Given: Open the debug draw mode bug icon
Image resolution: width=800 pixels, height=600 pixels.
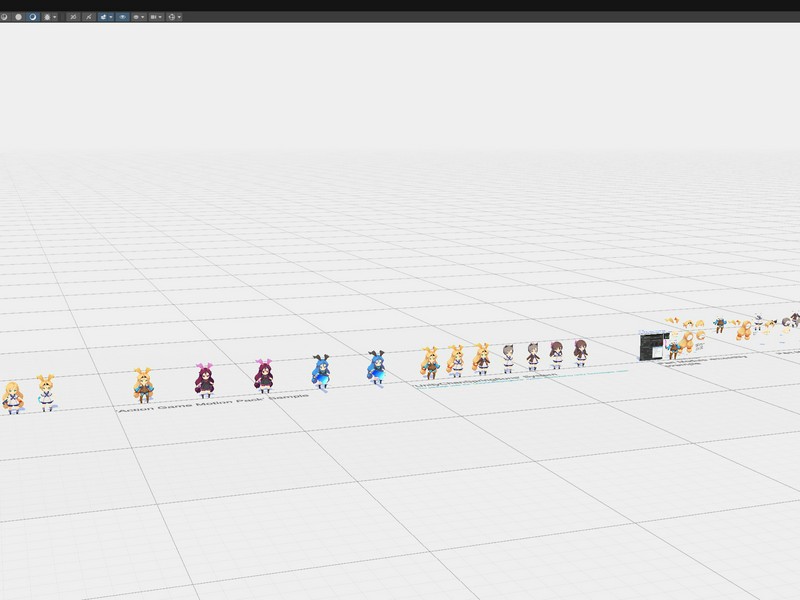Looking at the screenshot, I should (x=47, y=17).
